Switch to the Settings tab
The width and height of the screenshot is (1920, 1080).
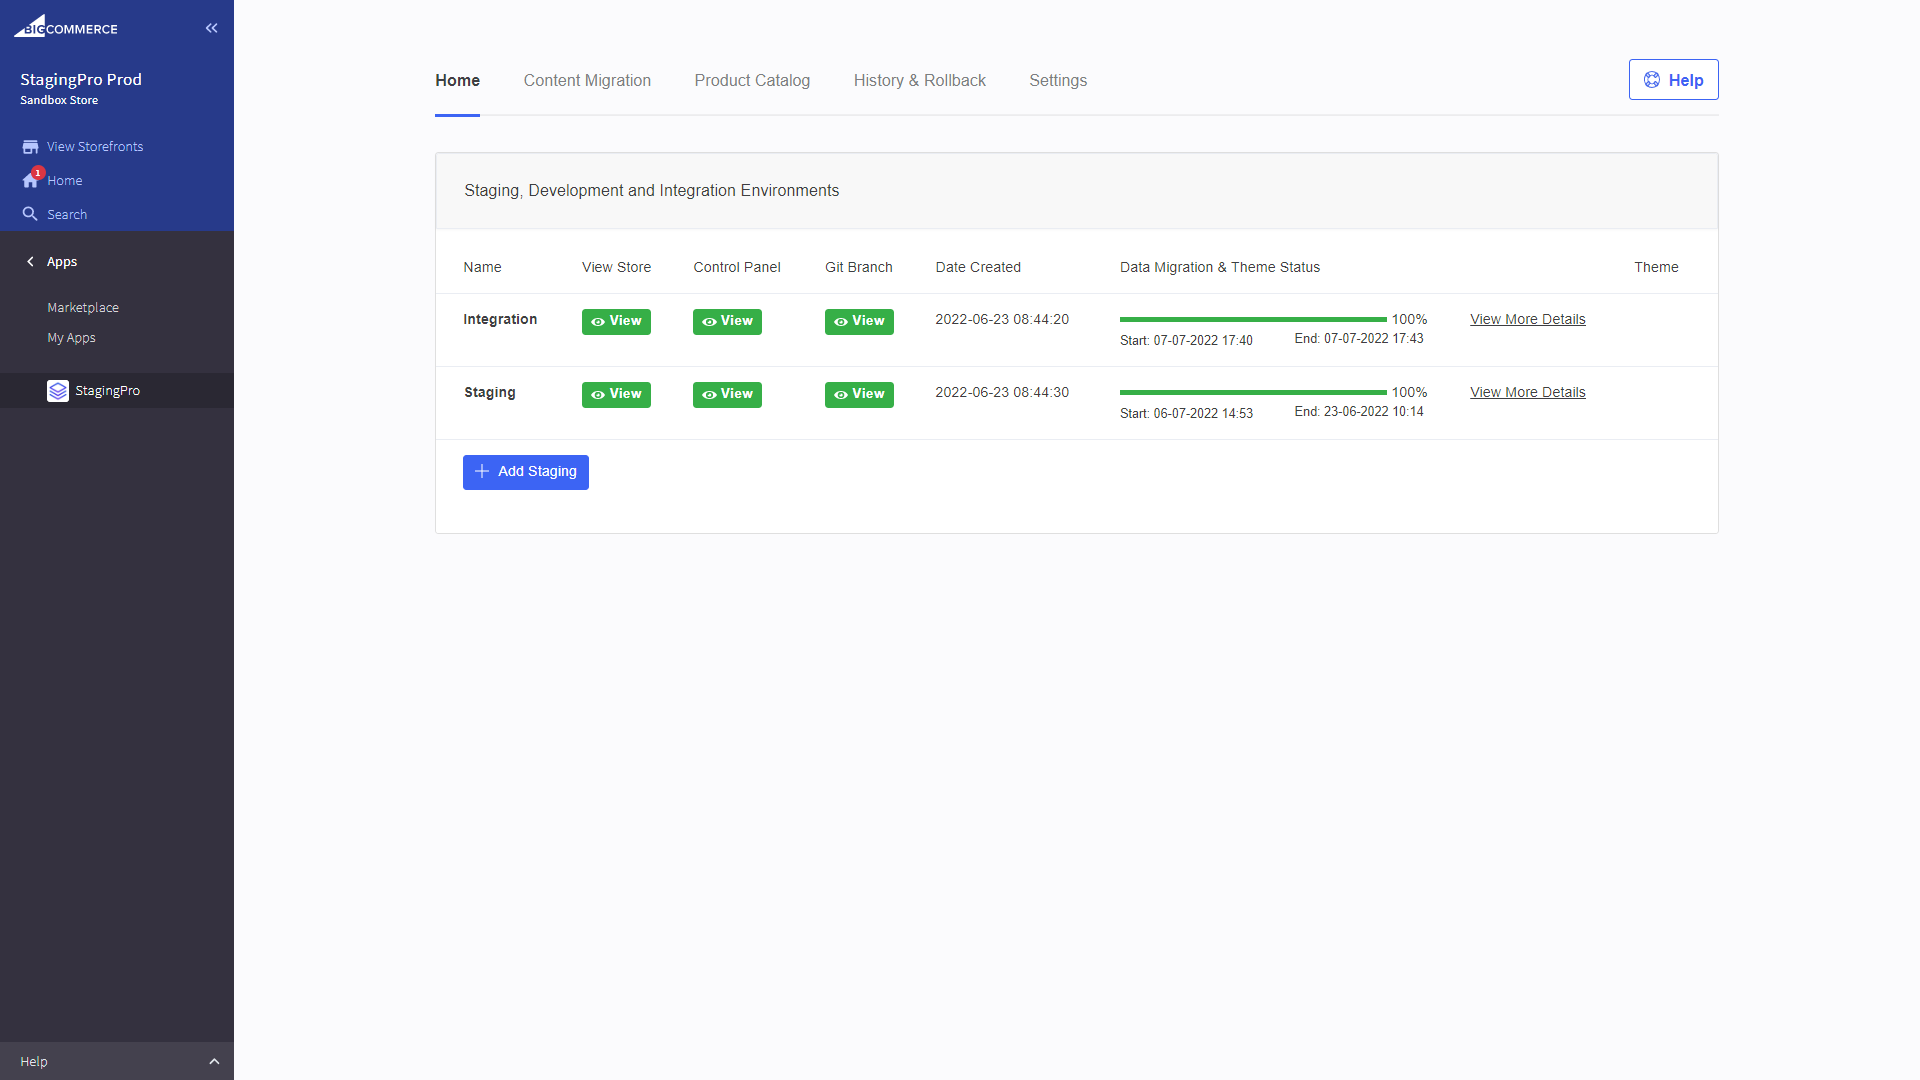click(1058, 81)
